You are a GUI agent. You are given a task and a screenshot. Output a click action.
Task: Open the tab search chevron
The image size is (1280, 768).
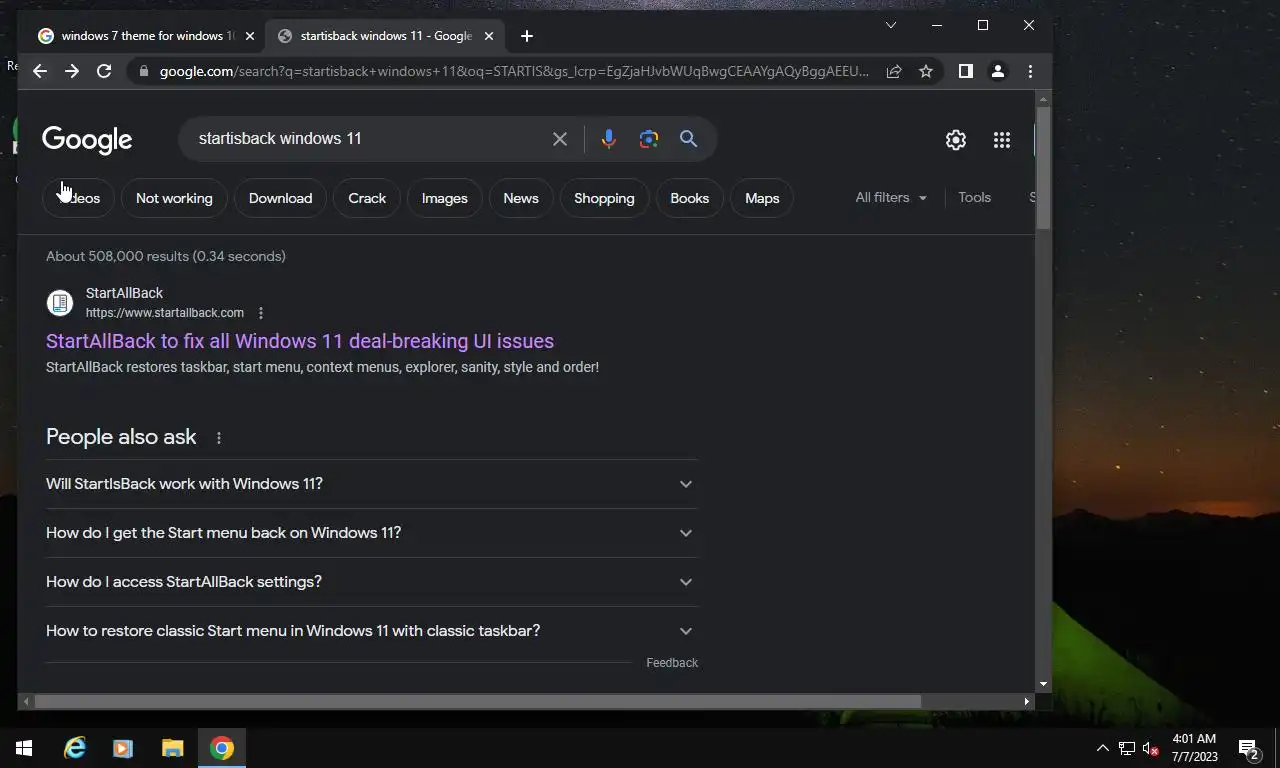[891, 25]
